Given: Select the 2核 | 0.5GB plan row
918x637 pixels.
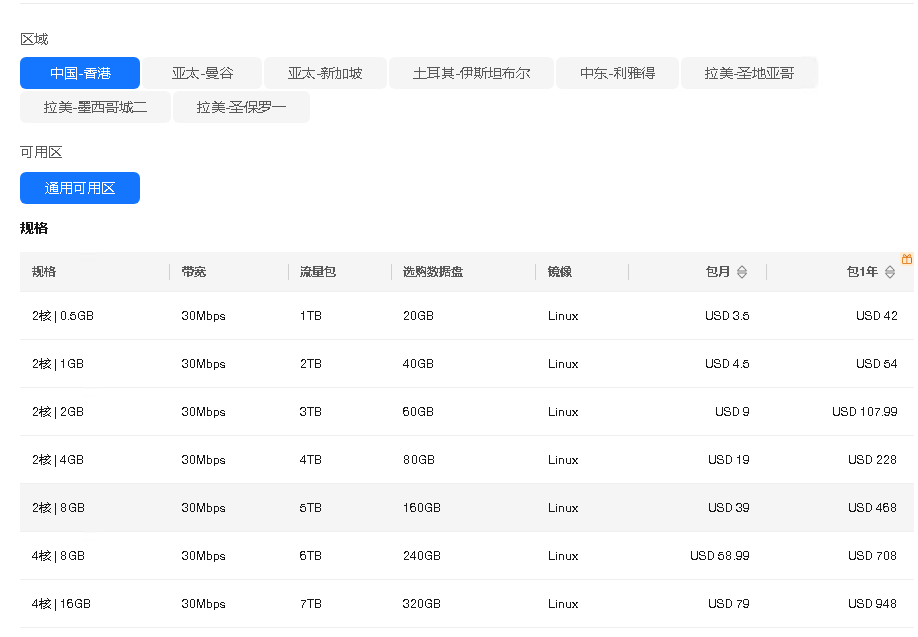Looking at the screenshot, I should click(467, 316).
